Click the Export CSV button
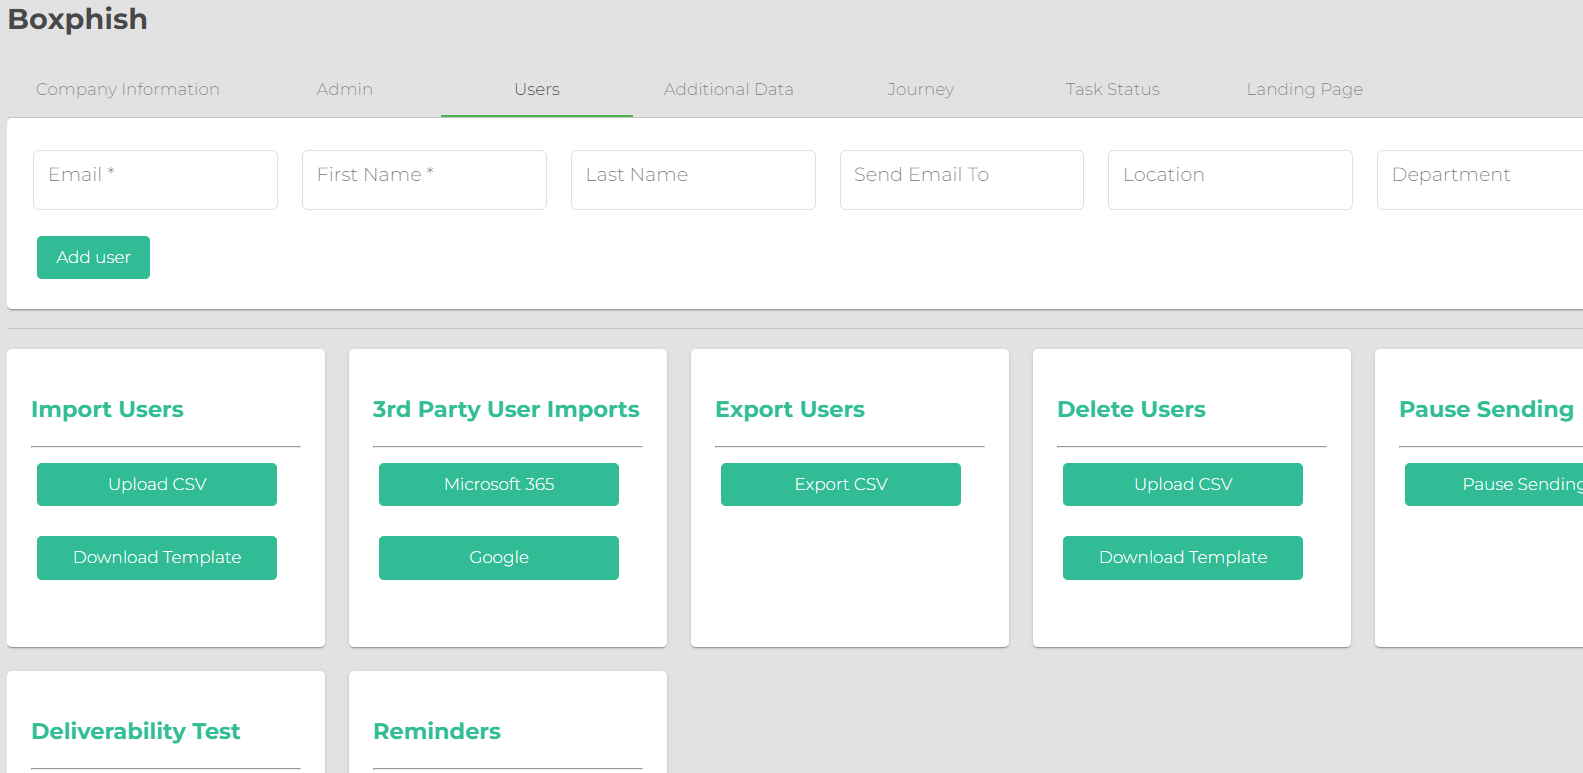 (x=841, y=484)
